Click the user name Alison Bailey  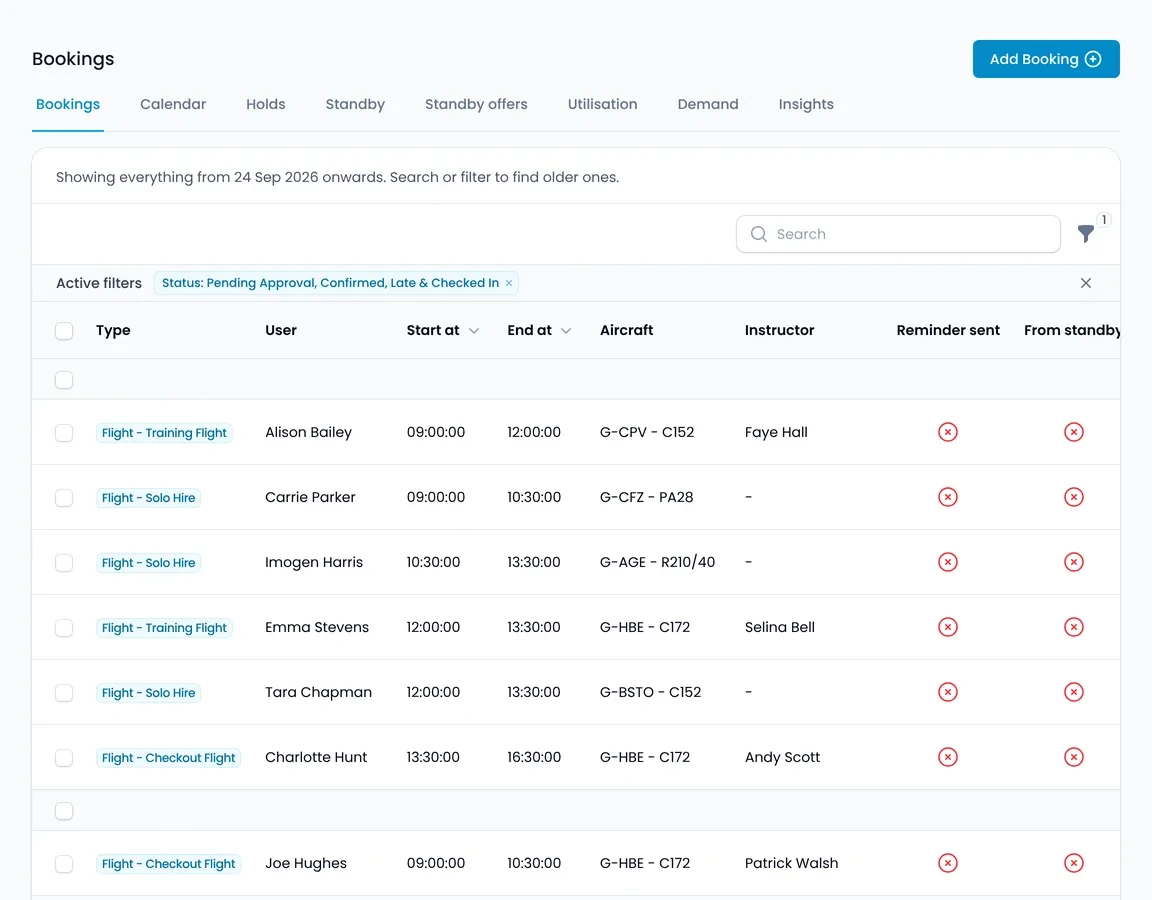309,432
